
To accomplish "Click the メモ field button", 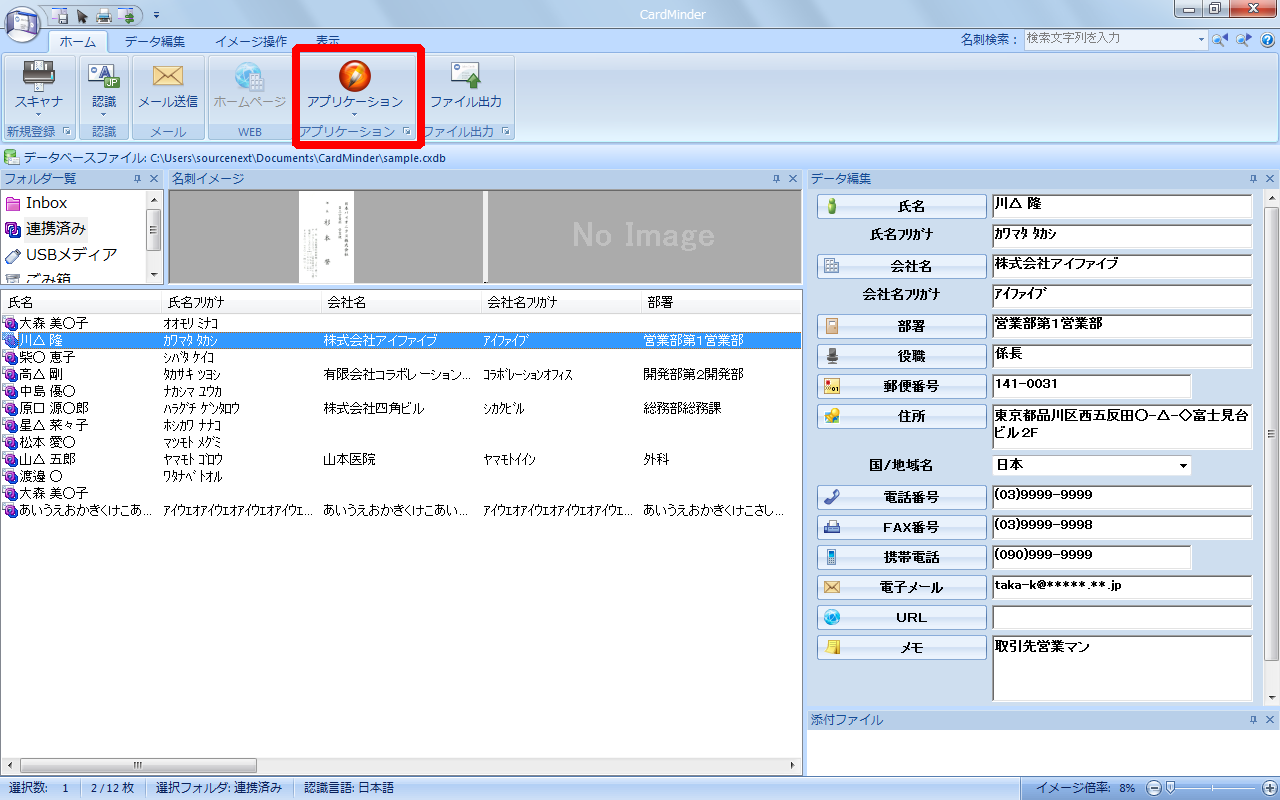I will pos(902,647).
